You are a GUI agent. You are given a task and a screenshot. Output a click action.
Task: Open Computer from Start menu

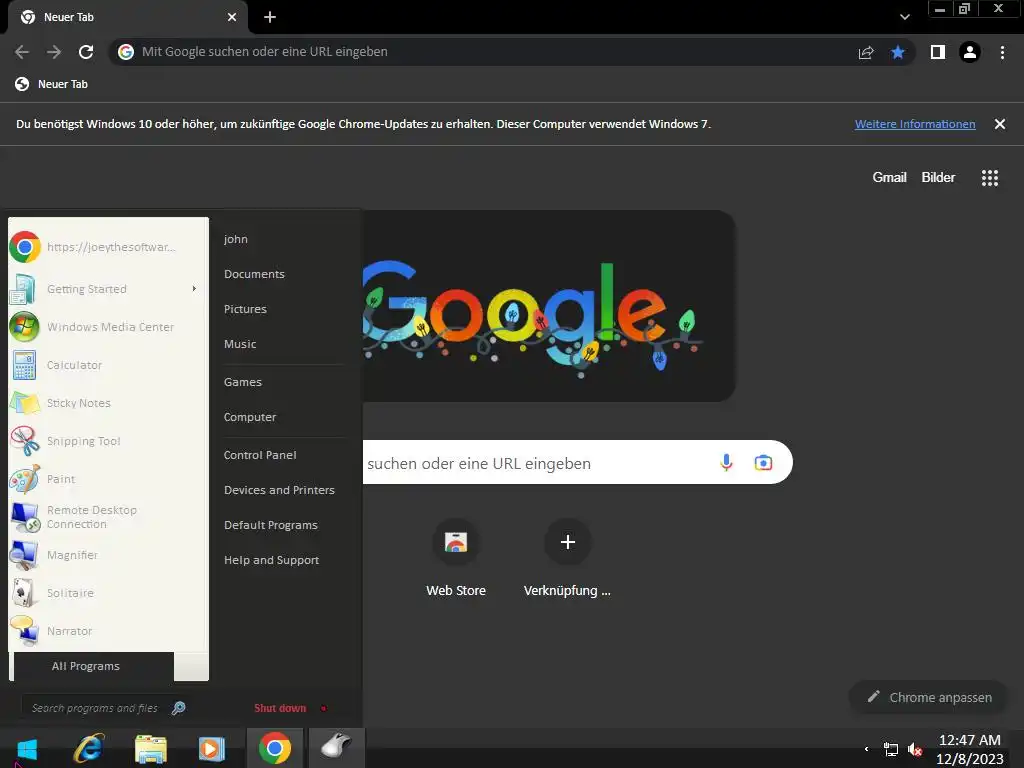pyautogui.click(x=249, y=417)
